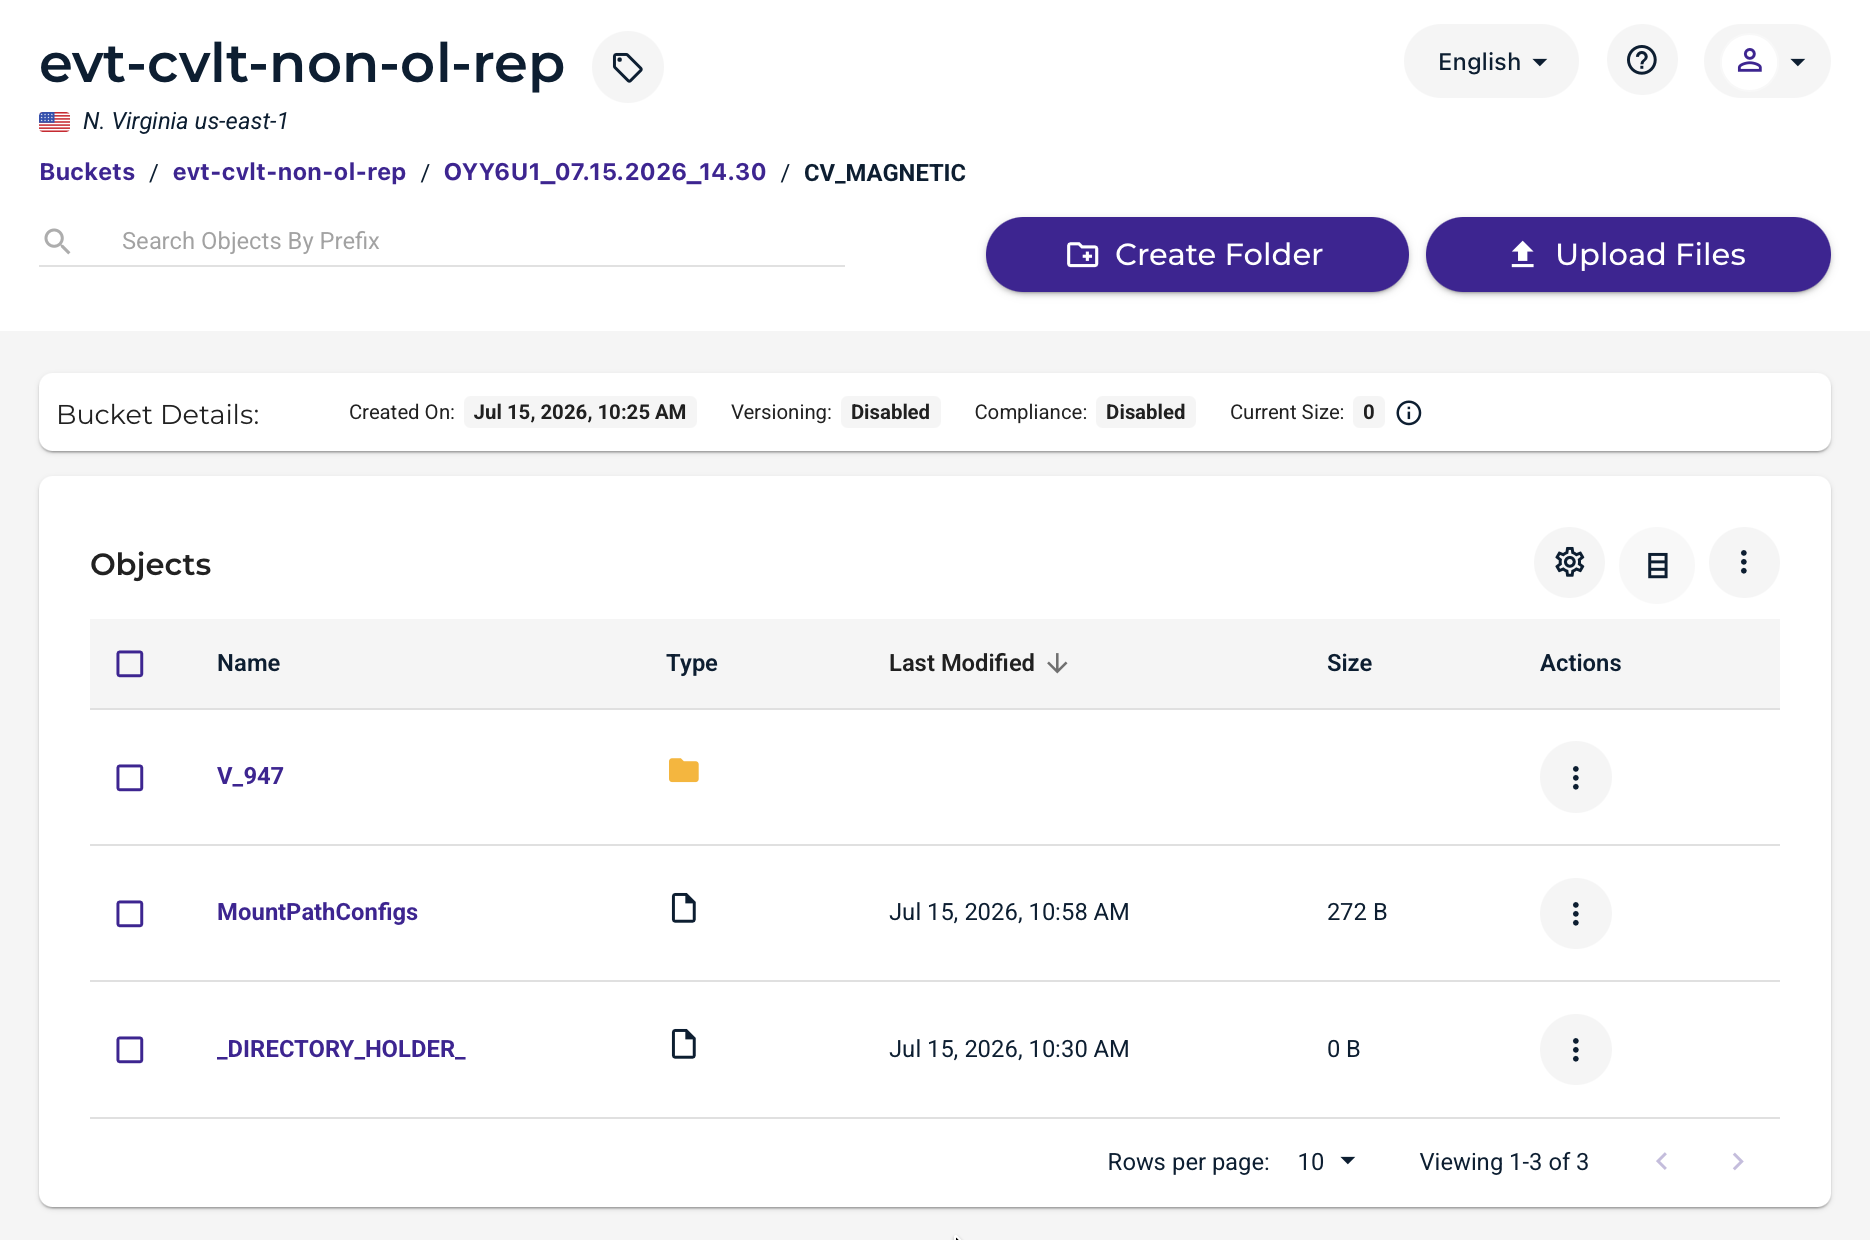Open the Objects panel more options menu
Image resolution: width=1870 pixels, height=1240 pixels.
coord(1743,562)
